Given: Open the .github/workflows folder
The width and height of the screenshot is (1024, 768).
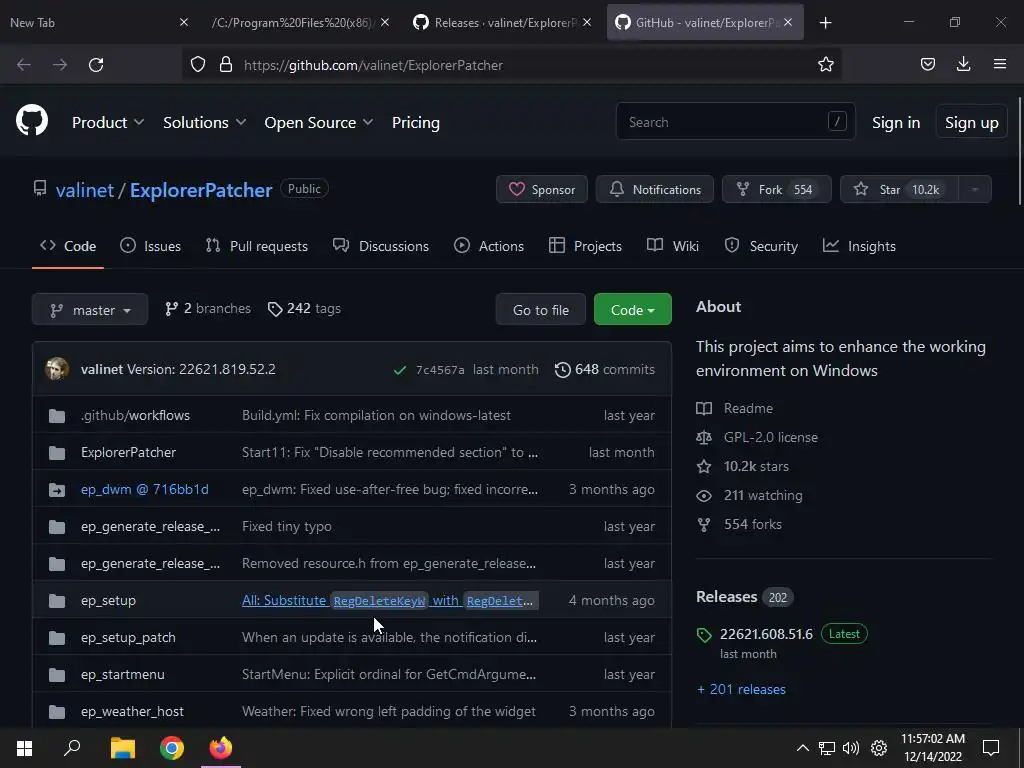Looking at the screenshot, I should (x=135, y=415).
